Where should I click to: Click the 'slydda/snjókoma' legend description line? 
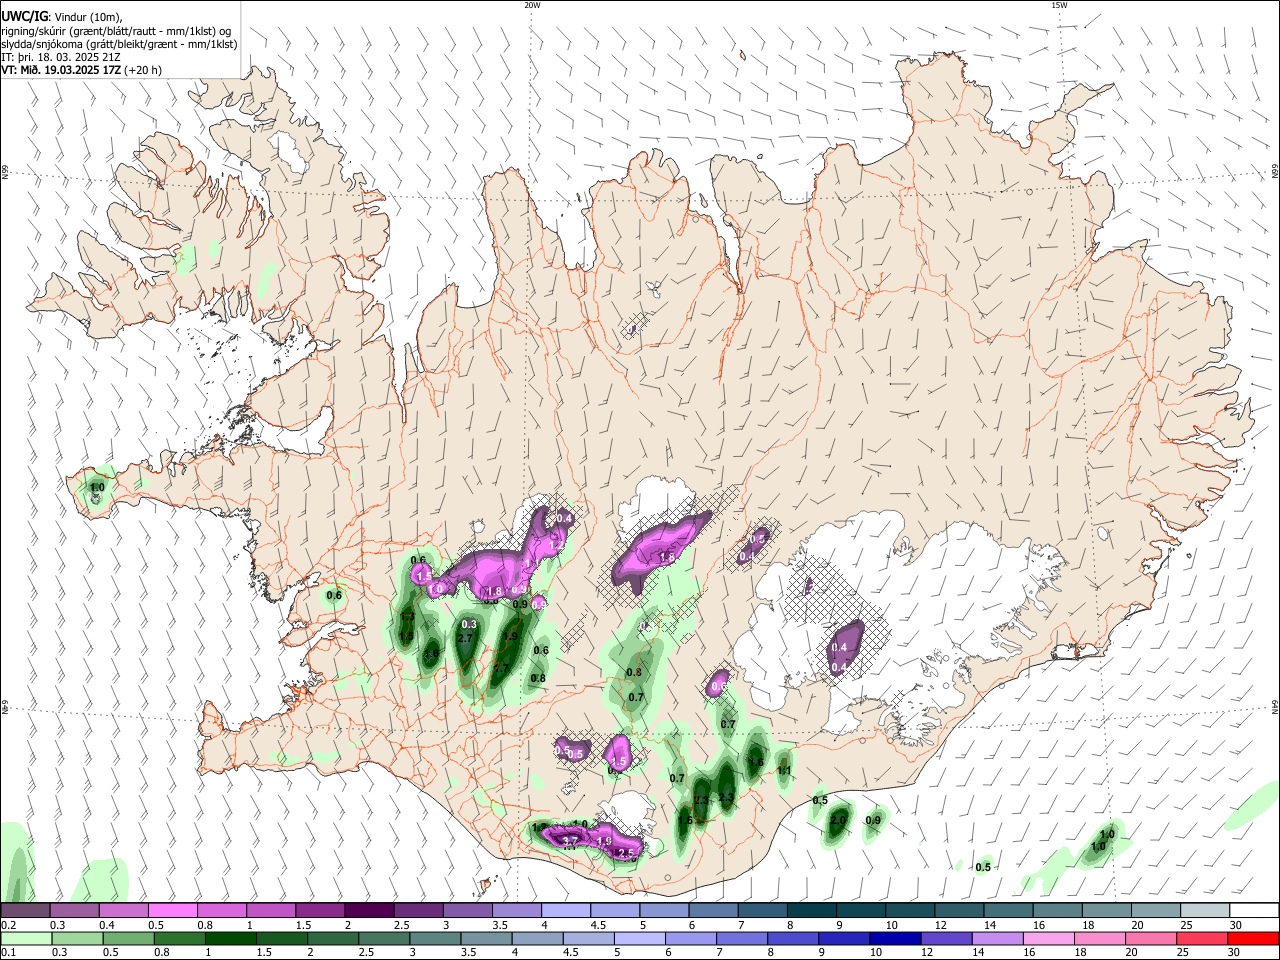coord(119,44)
